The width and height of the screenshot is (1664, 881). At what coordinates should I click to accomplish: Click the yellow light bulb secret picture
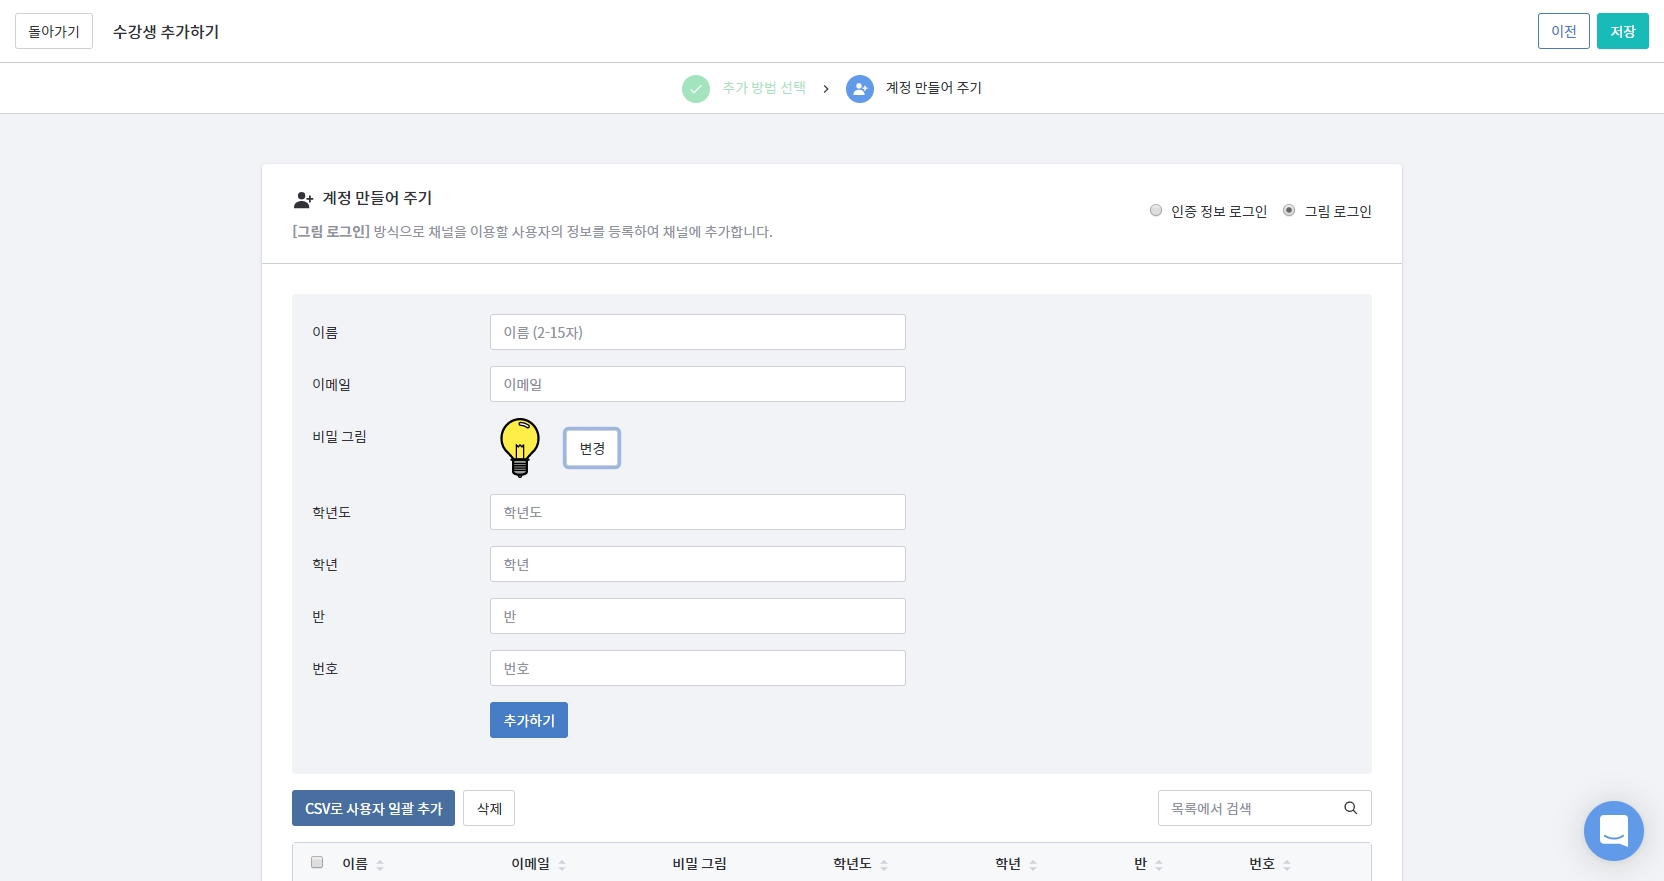click(519, 447)
